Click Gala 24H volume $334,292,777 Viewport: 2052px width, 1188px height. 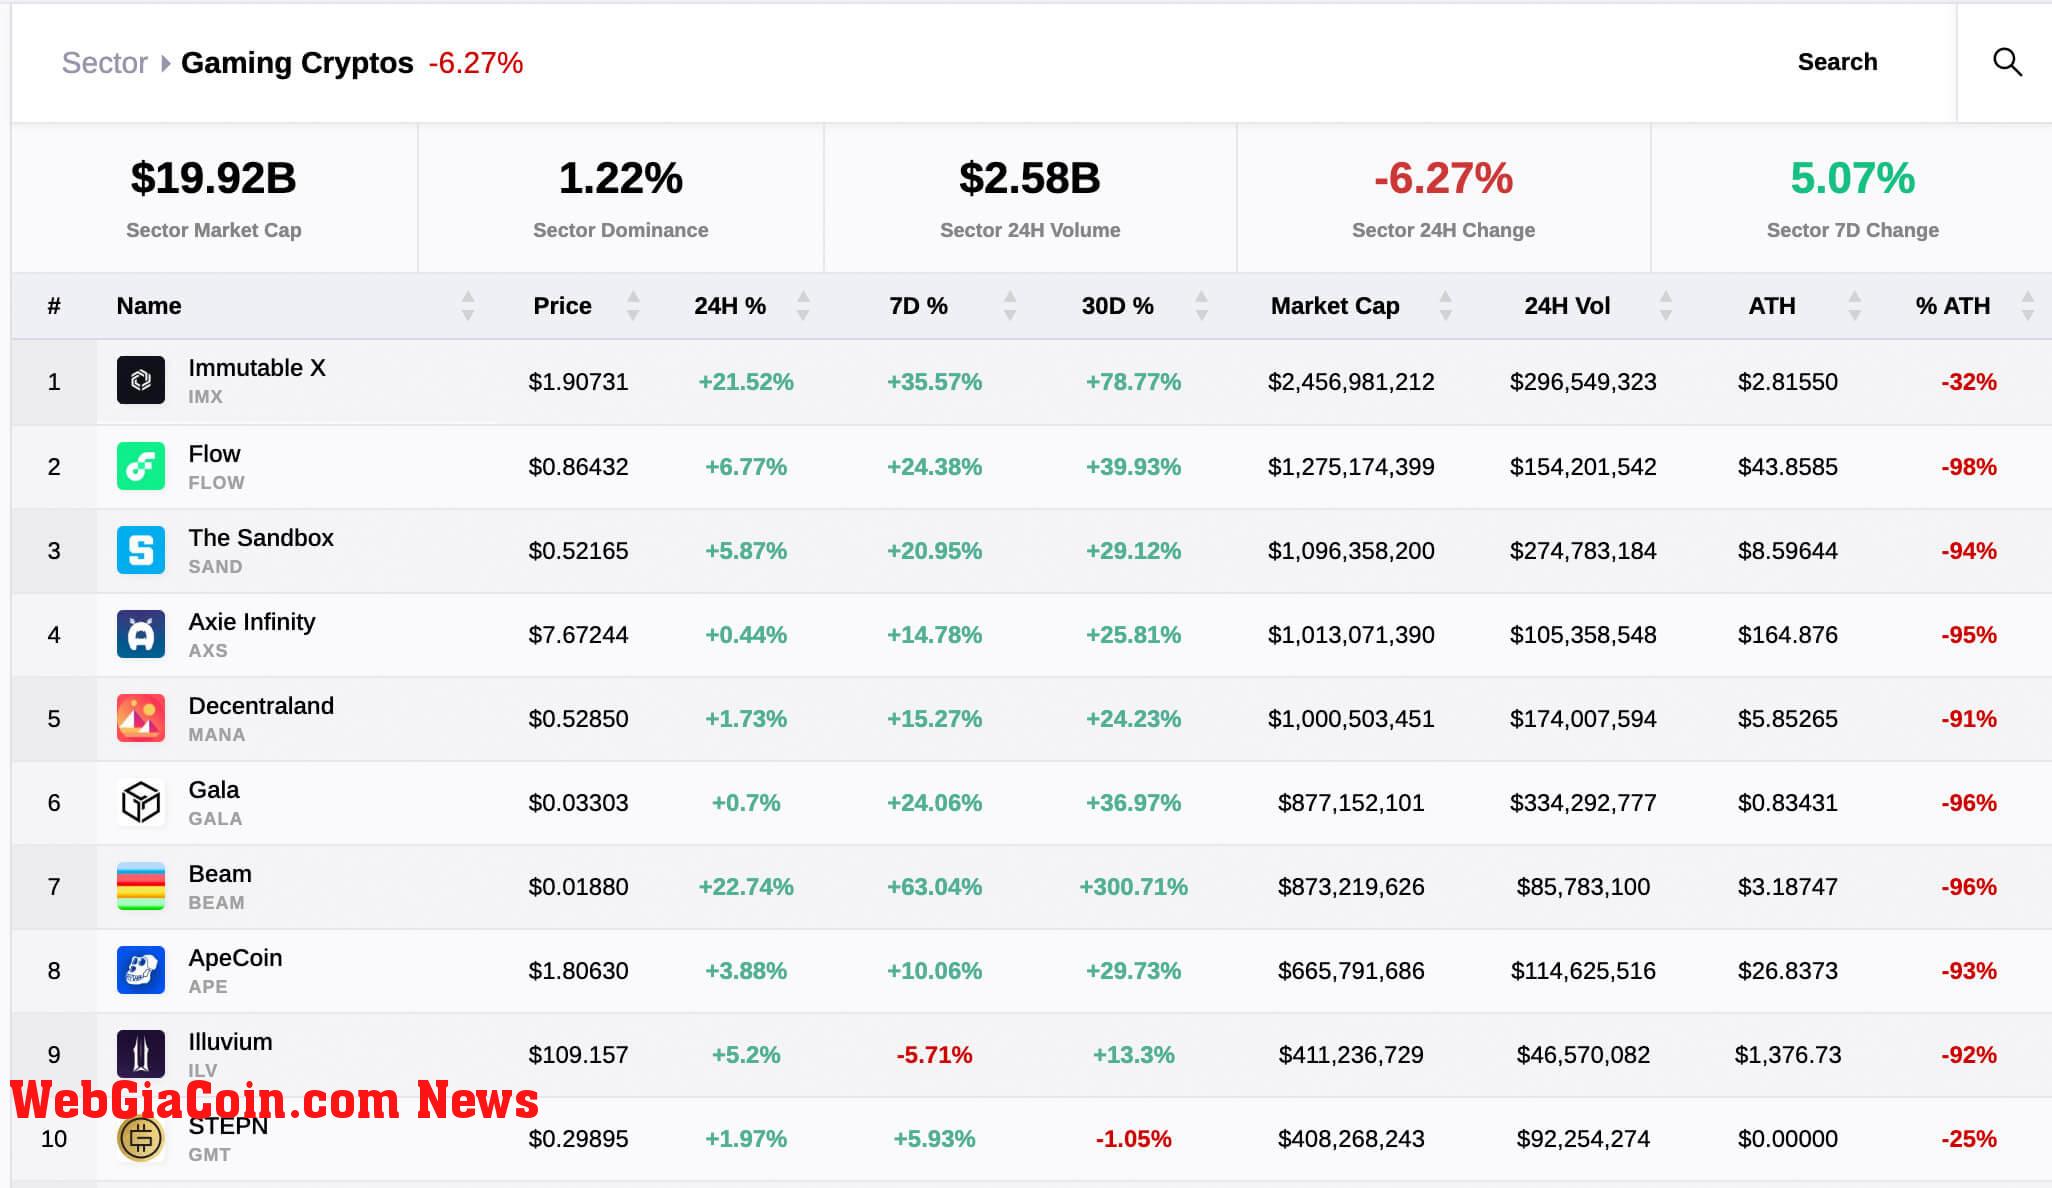[1583, 803]
